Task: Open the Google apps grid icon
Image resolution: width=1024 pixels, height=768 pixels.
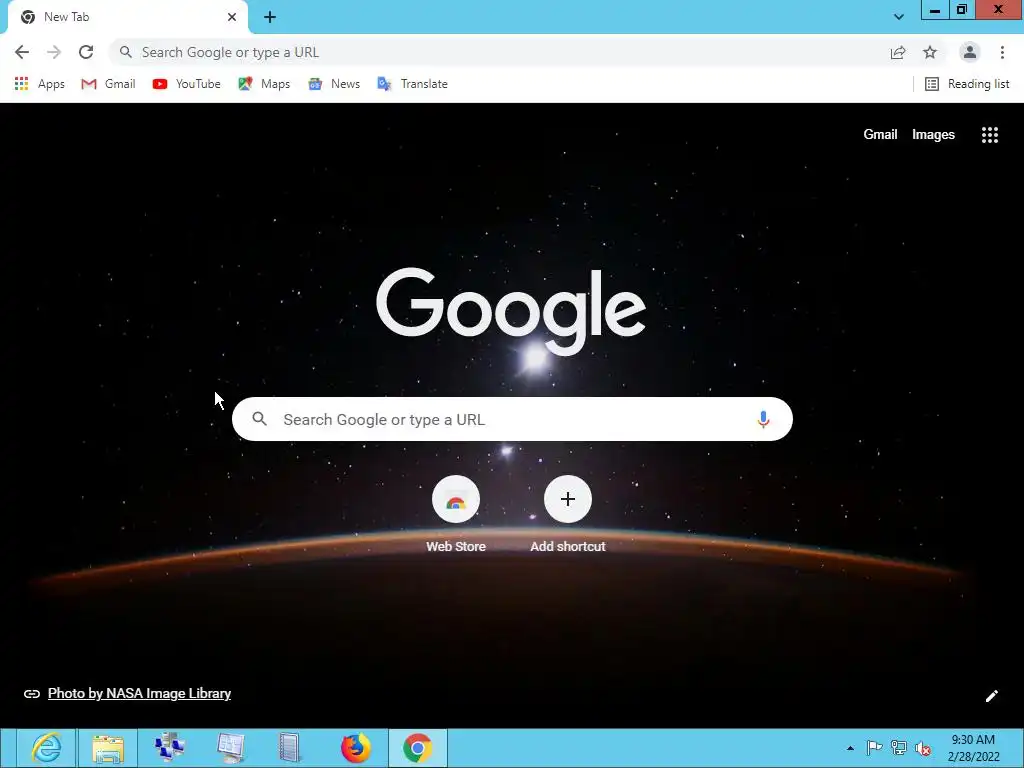Action: tap(989, 135)
